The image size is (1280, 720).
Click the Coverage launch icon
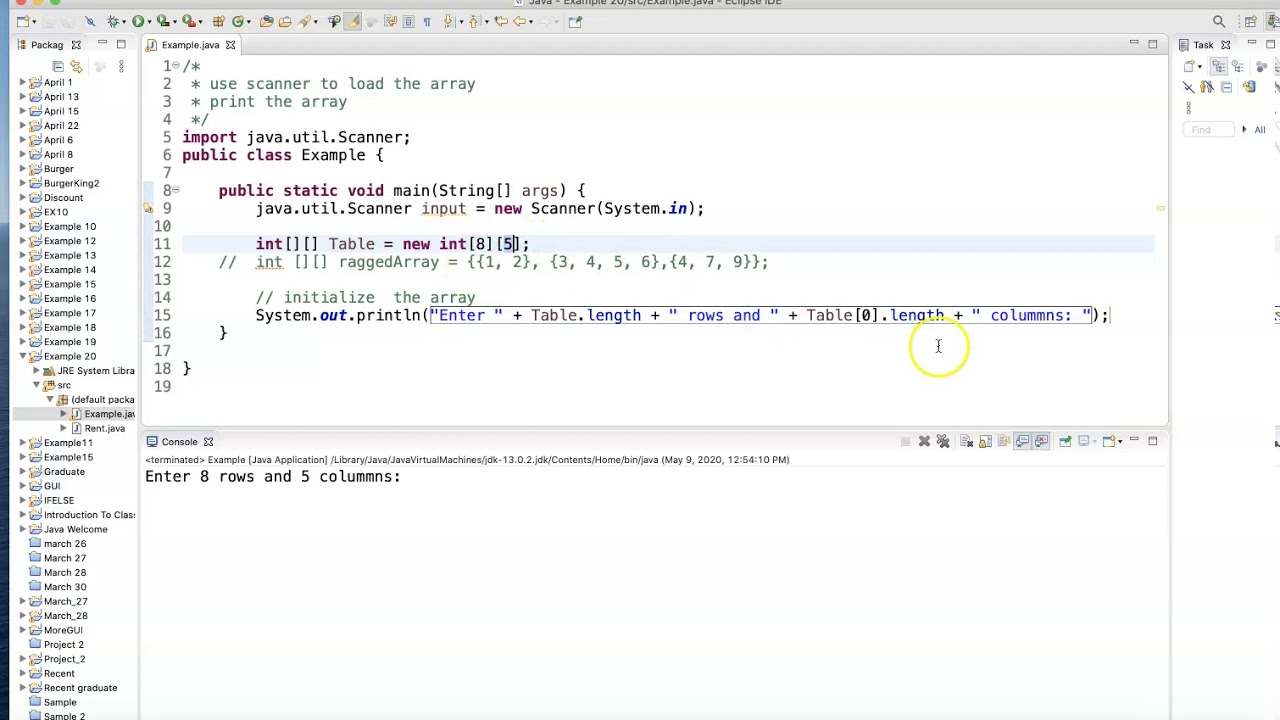pos(162,21)
